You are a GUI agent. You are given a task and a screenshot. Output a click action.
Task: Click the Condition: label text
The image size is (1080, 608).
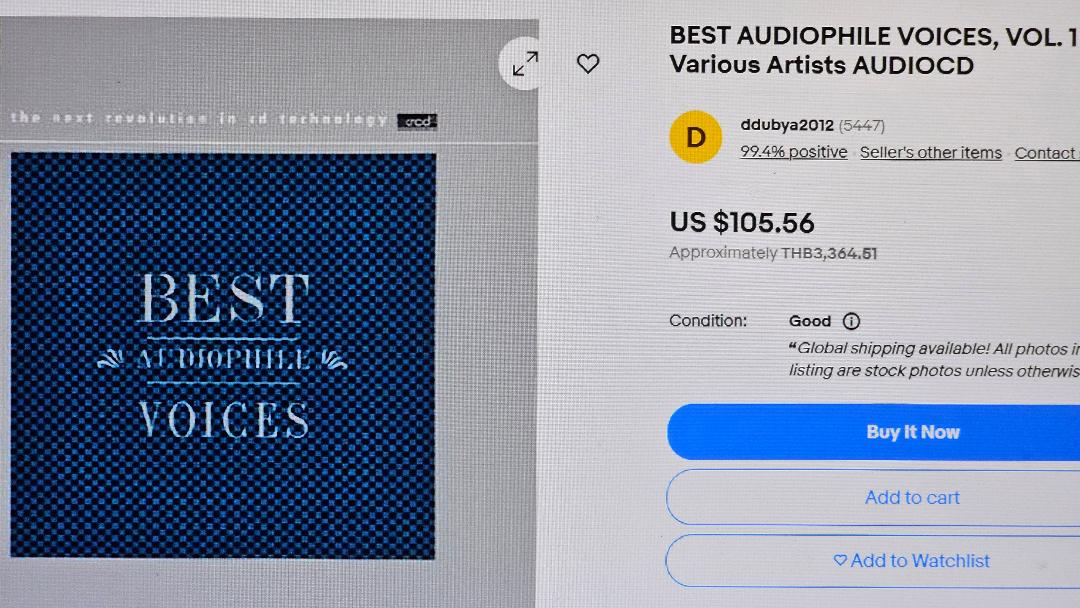click(708, 321)
